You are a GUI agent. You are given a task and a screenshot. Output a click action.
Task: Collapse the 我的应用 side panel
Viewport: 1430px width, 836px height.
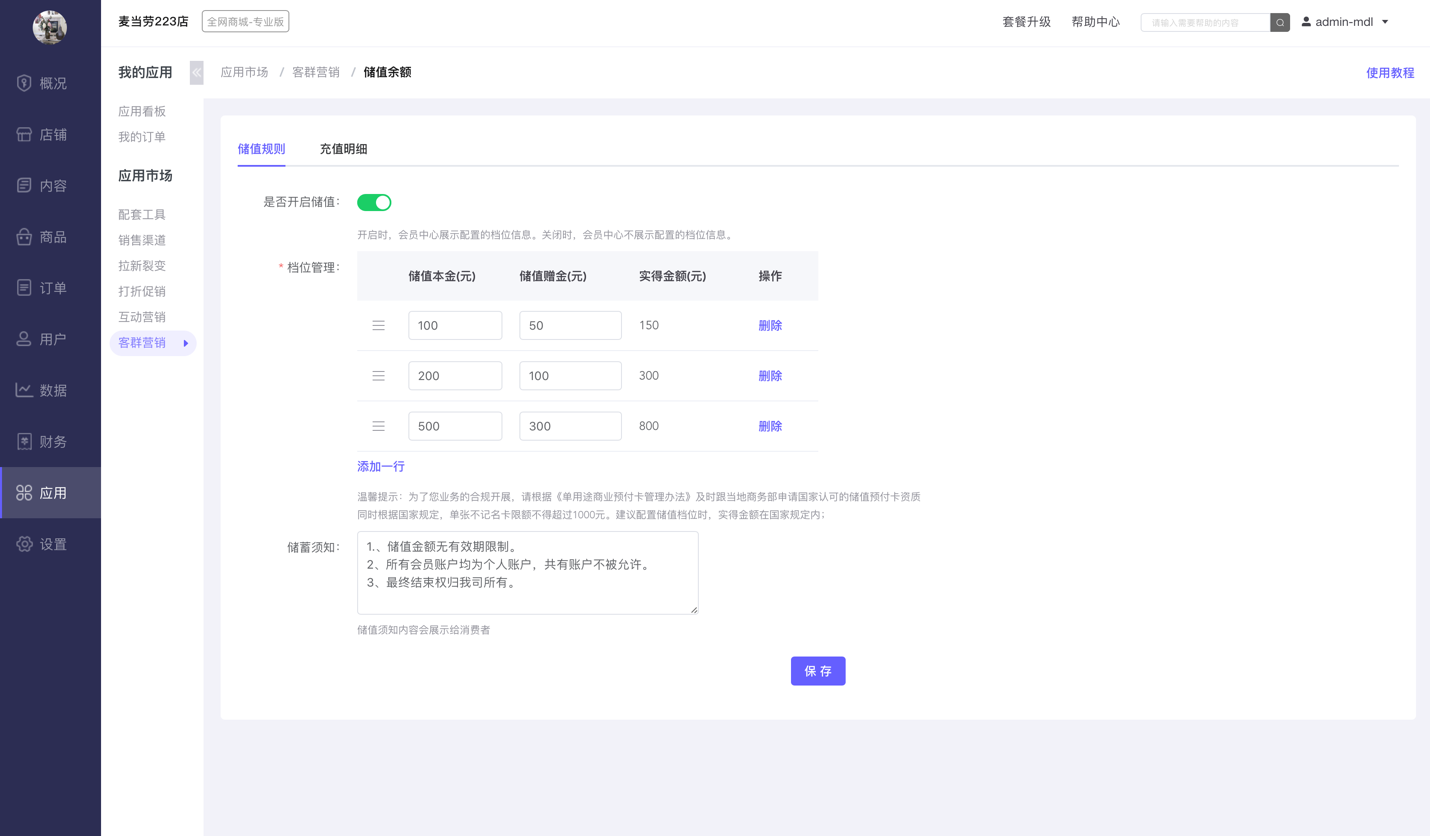197,72
